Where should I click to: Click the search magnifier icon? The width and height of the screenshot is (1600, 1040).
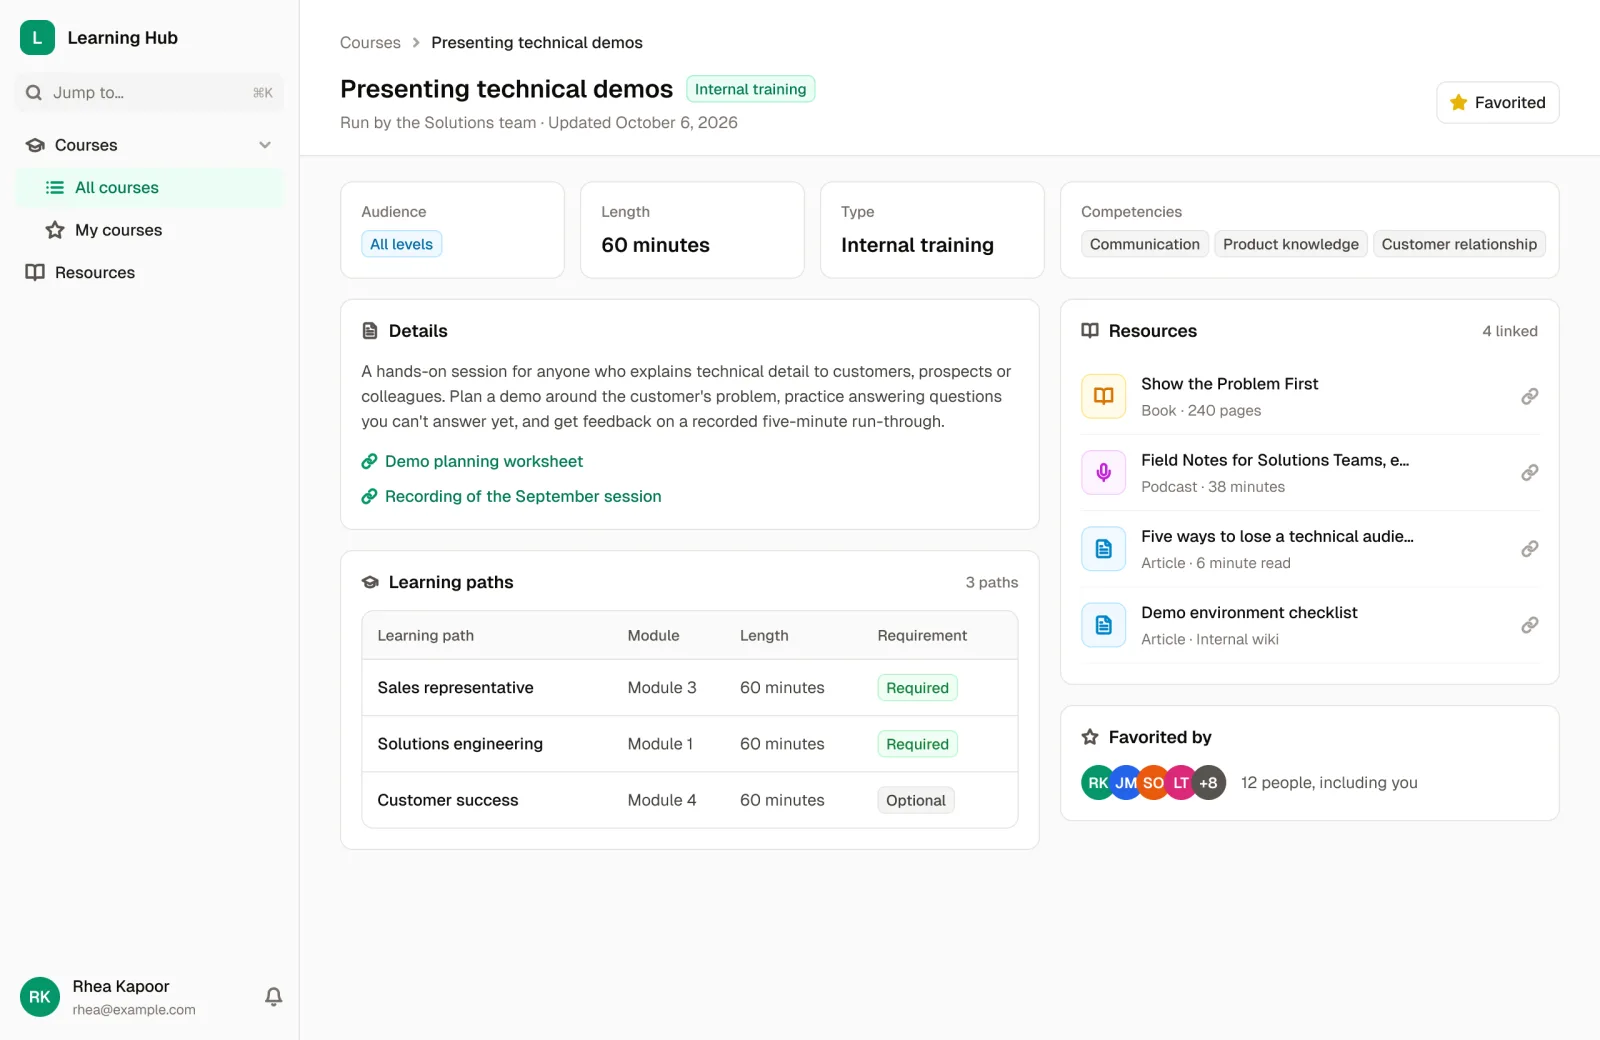coord(34,93)
